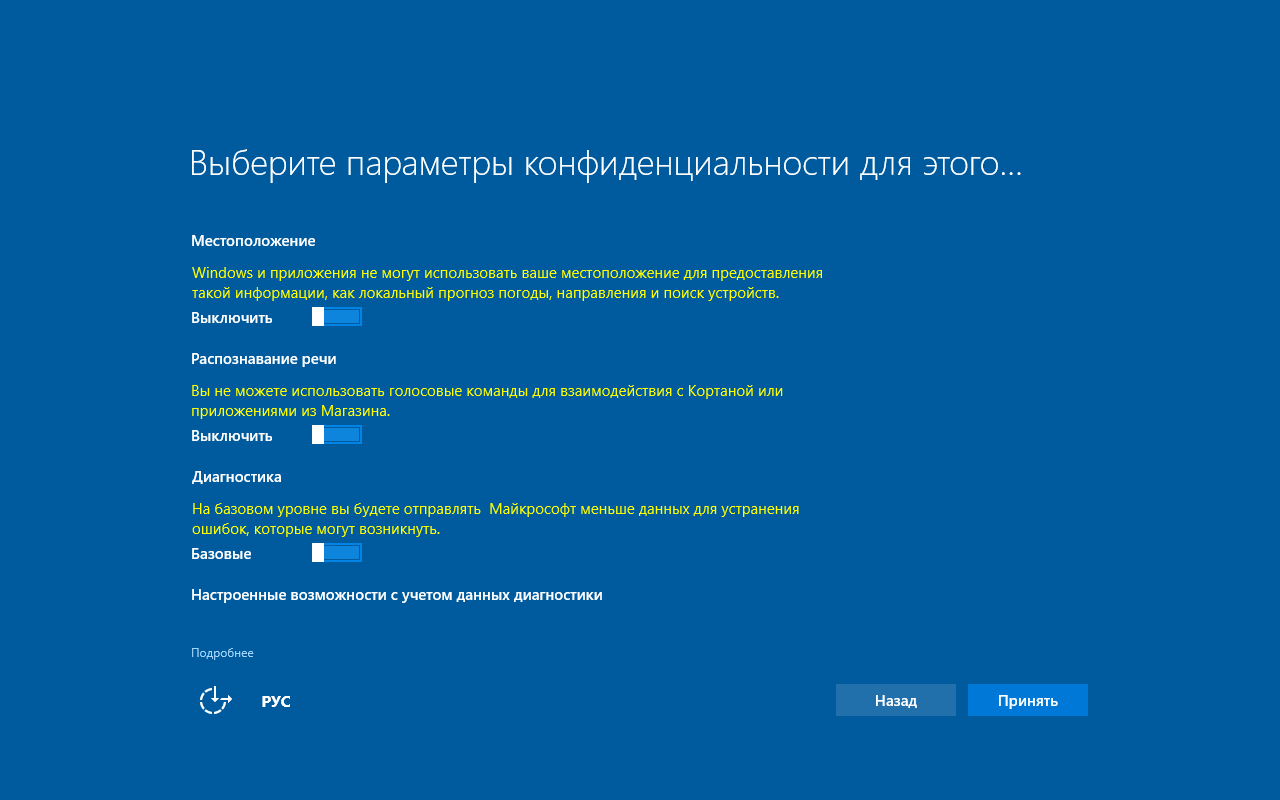Toggle the Выключить switch under Местоположение
This screenshot has height=800, width=1280.
pos(336,315)
